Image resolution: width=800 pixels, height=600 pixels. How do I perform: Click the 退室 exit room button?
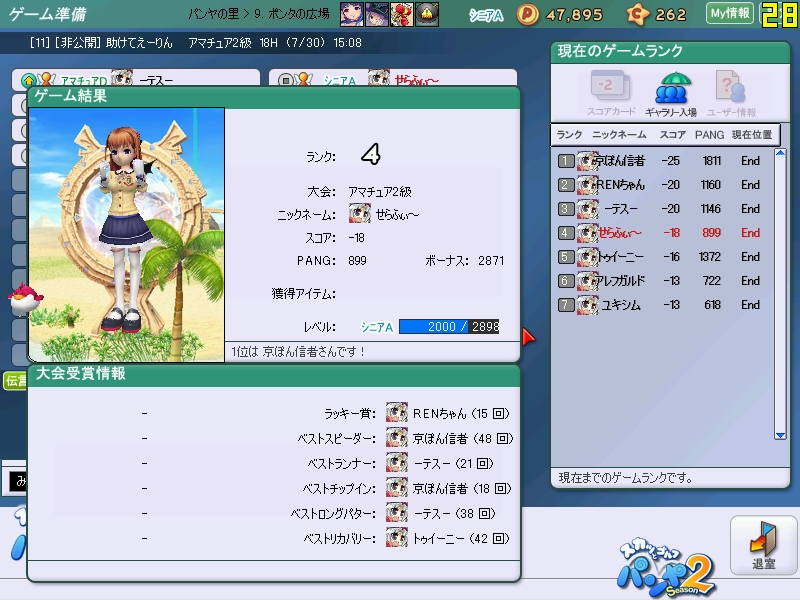click(x=763, y=545)
